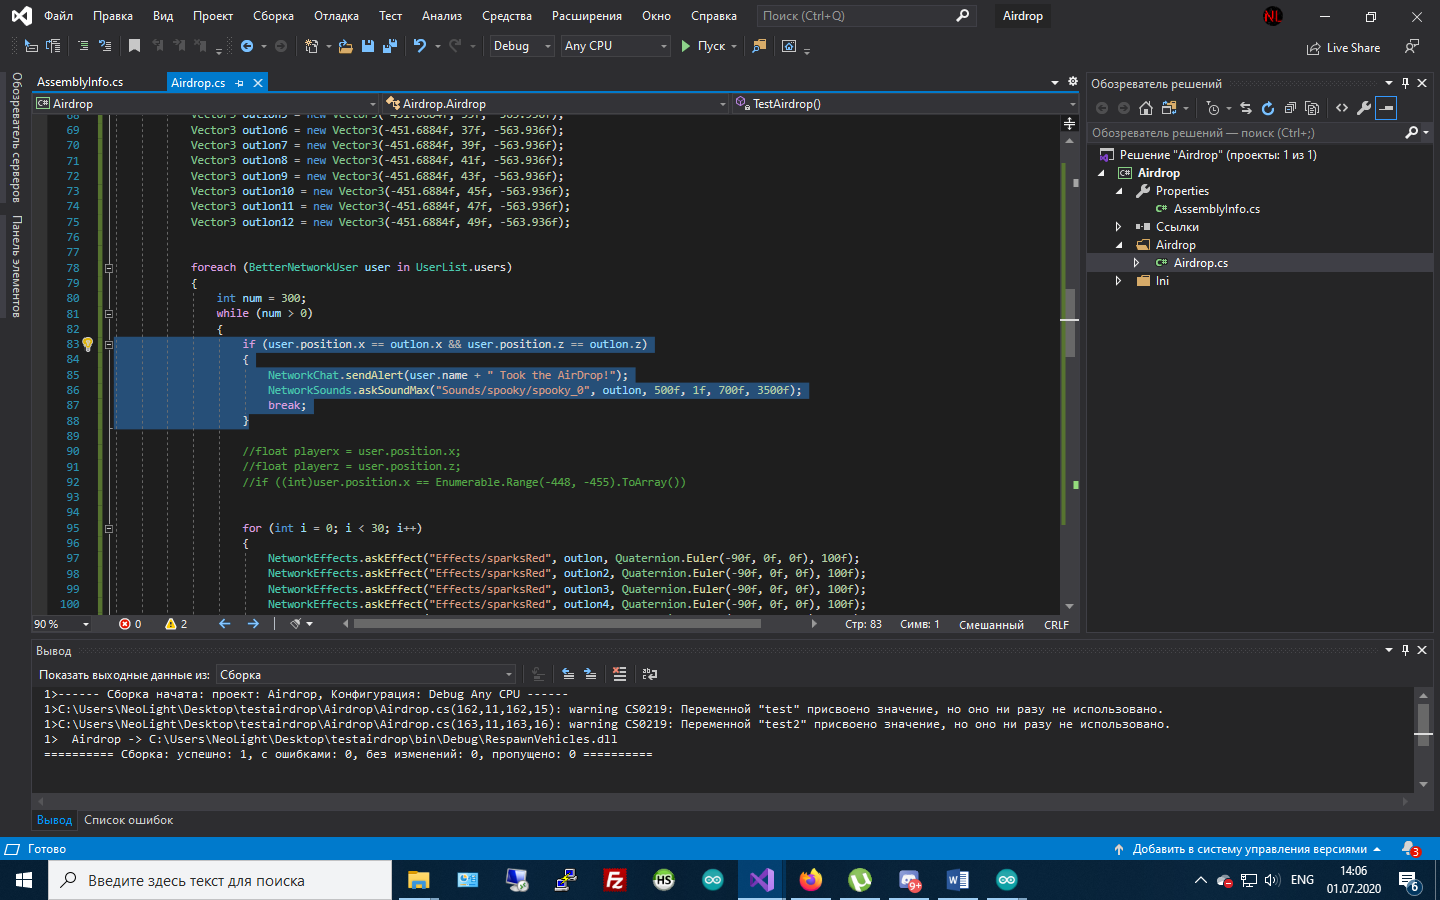Screen dimensions: 1440x900
Task: Open the Debug configuration dropdown
Action: click(521, 46)
